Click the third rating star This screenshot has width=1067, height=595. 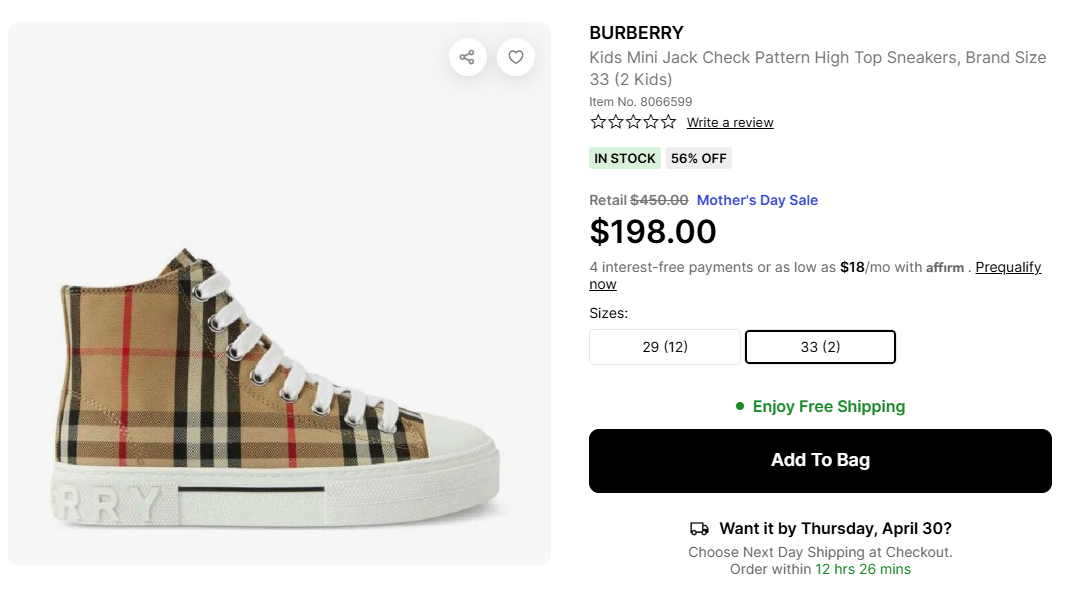[633, 122]
